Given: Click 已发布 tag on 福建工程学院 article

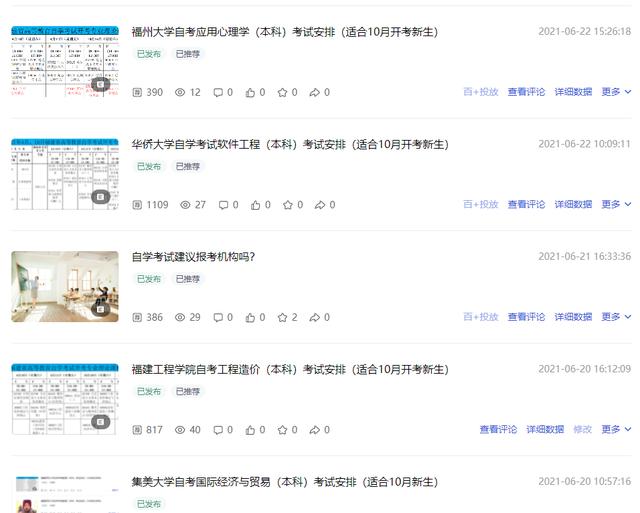Looking at the screenshot, I should click(x=149, y=391).
